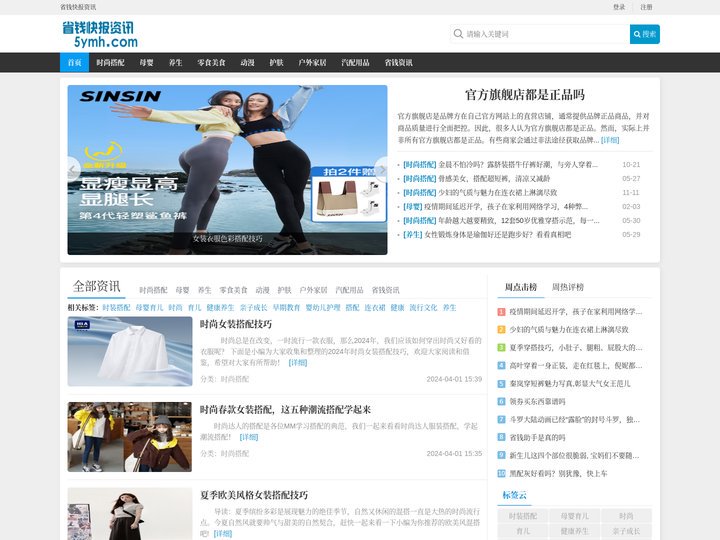Open white shirt thumbnail of 时尚女装搭配技巧
The image size is (720, 540).
coord(130,351)
